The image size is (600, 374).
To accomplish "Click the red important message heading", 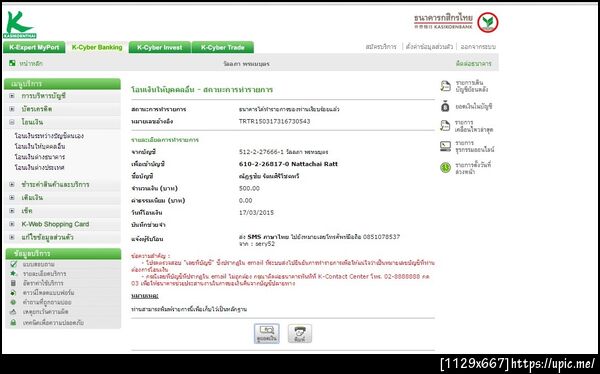I will (x=150, y=256).
